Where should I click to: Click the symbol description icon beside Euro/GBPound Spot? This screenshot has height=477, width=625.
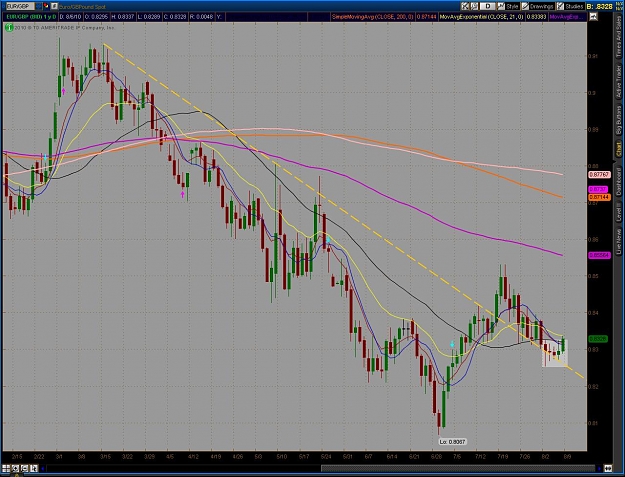[x=55, y=6]
